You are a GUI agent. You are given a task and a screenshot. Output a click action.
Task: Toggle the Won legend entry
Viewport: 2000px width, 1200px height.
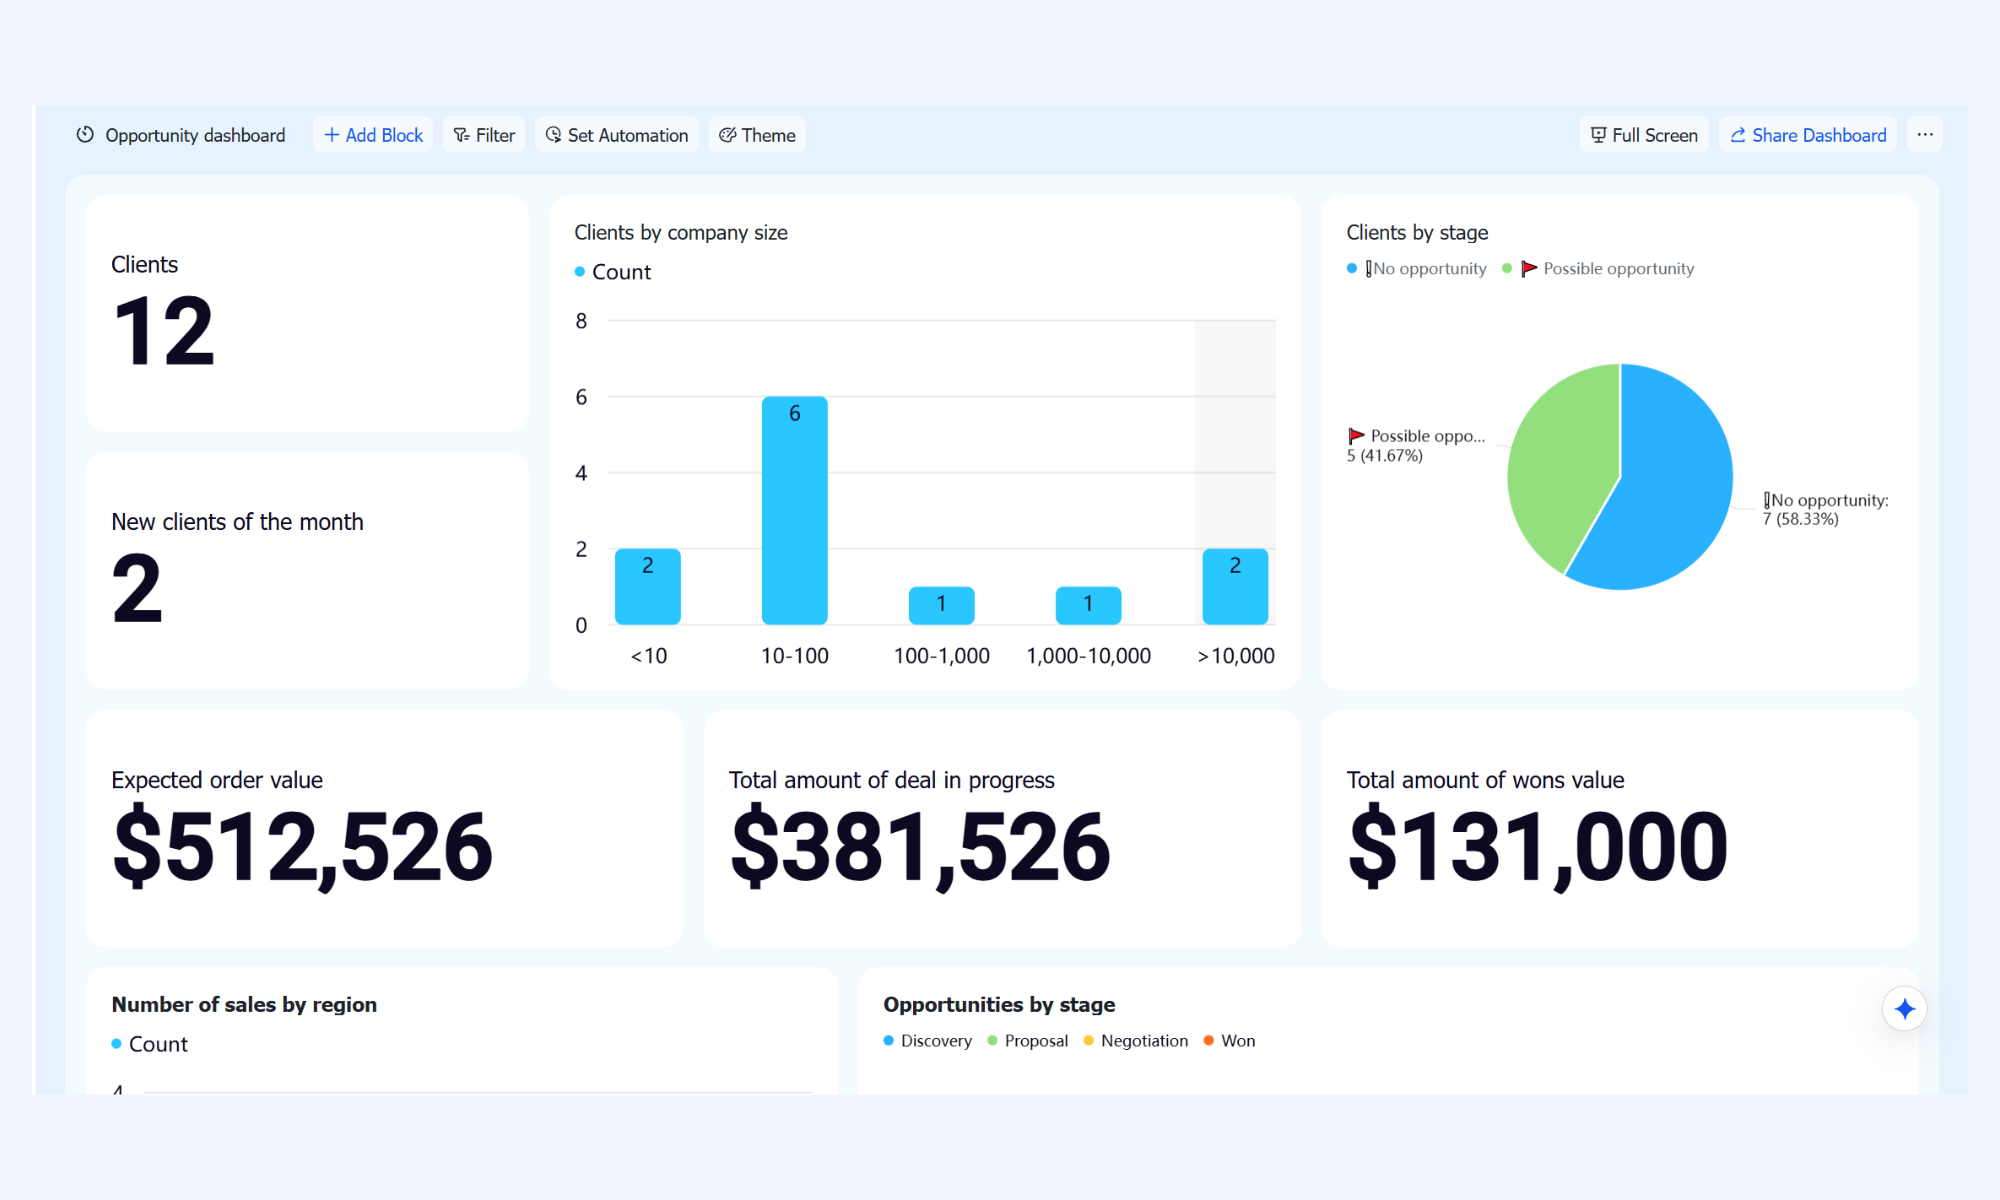pyautogui.click(x=1229, y=1041)
